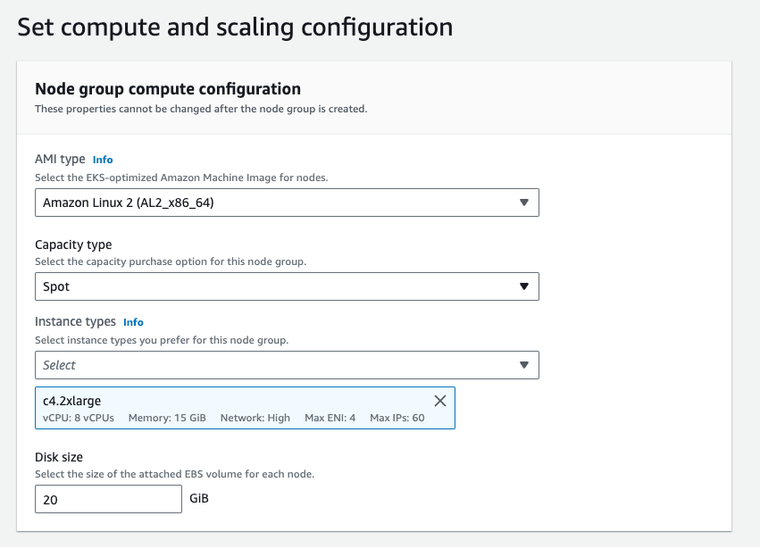Open the Info link beside AMI type
The image size is (760, 547).
(102, 159)
